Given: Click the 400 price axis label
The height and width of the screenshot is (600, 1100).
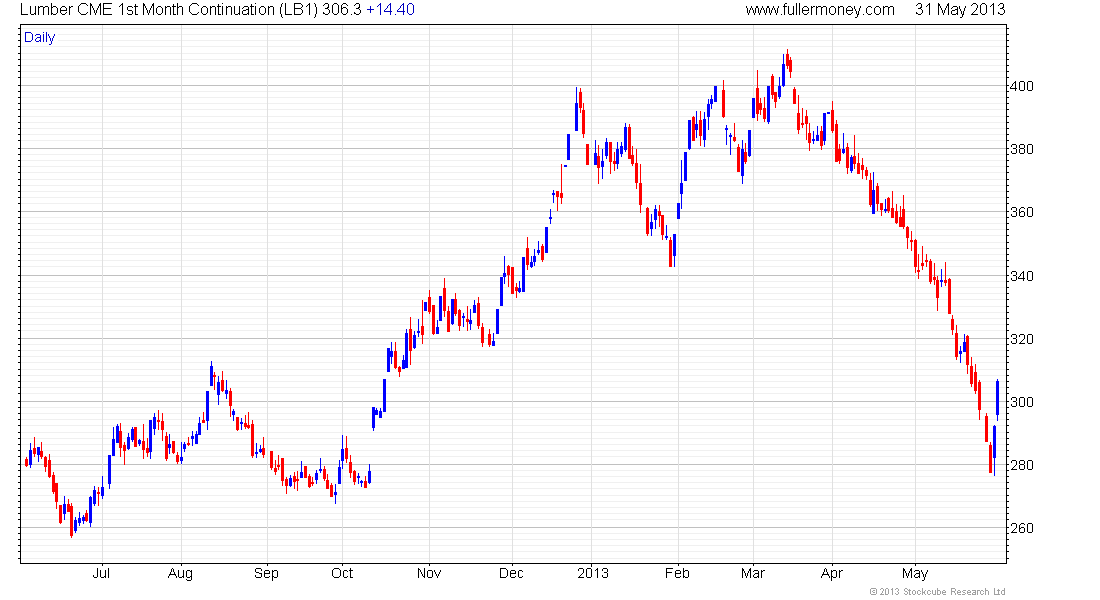Looking at the screenshot, I should pyautogui.click(x=1021, y=86).
